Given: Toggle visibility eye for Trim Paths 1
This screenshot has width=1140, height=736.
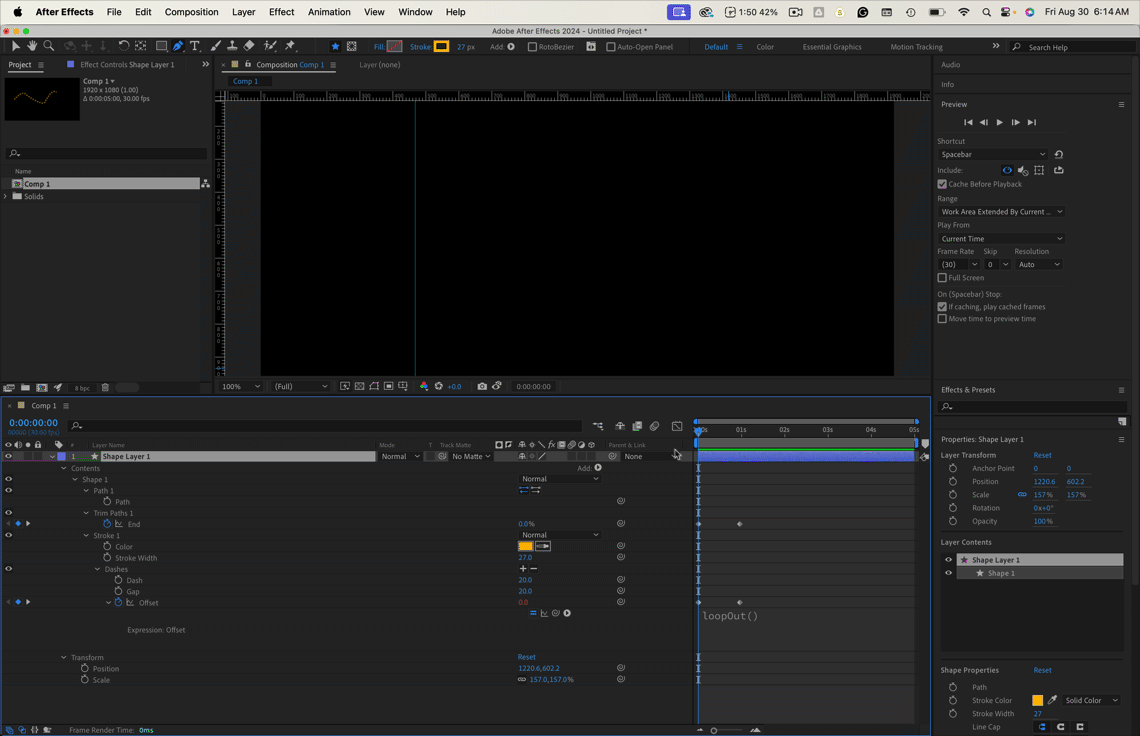Looking at the screenshot, I should (x=9, y=513).
